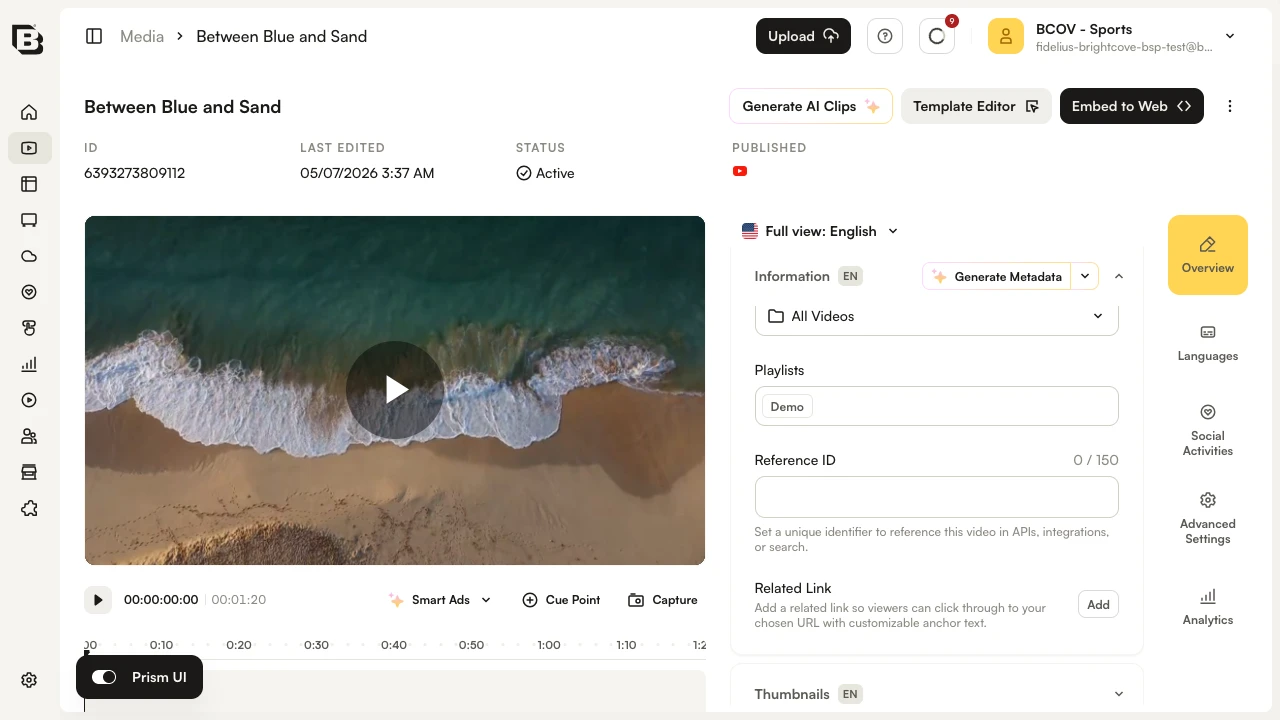The width and height of the screenshot is (1280, 720).
Task: Play the video with center play button
Action: (395, 390)
